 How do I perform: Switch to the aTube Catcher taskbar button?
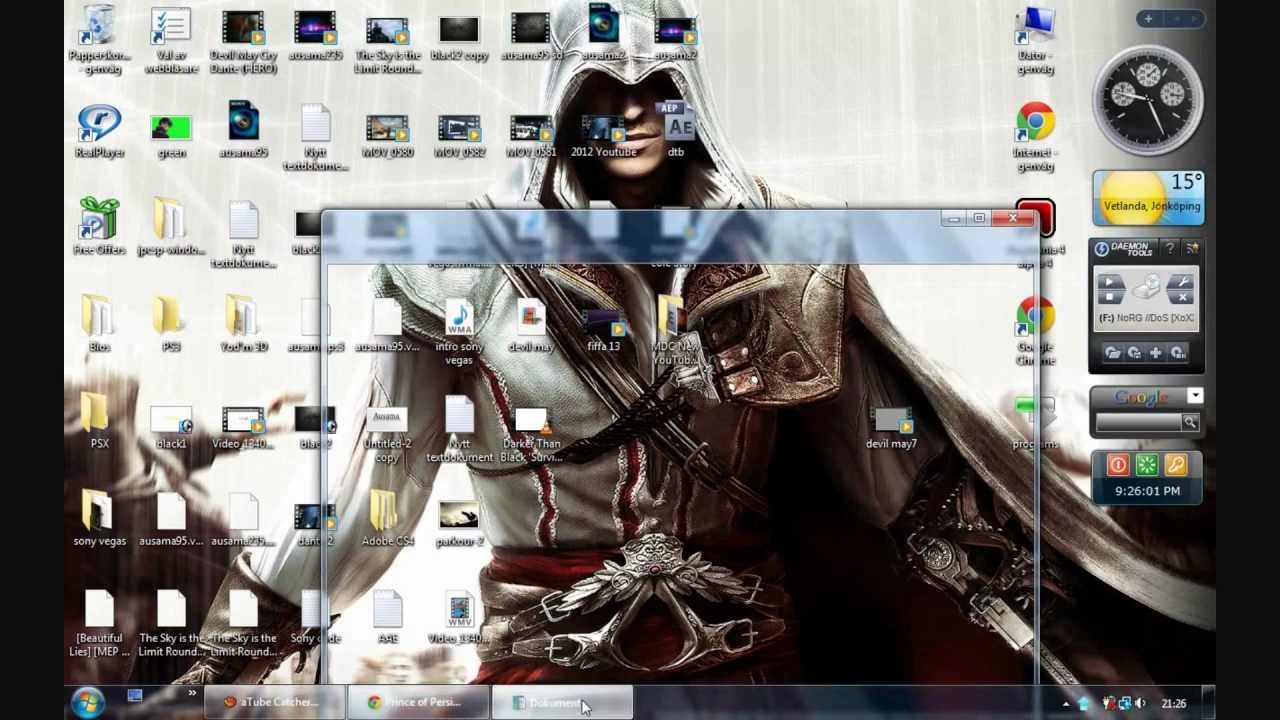coord(275,703)
